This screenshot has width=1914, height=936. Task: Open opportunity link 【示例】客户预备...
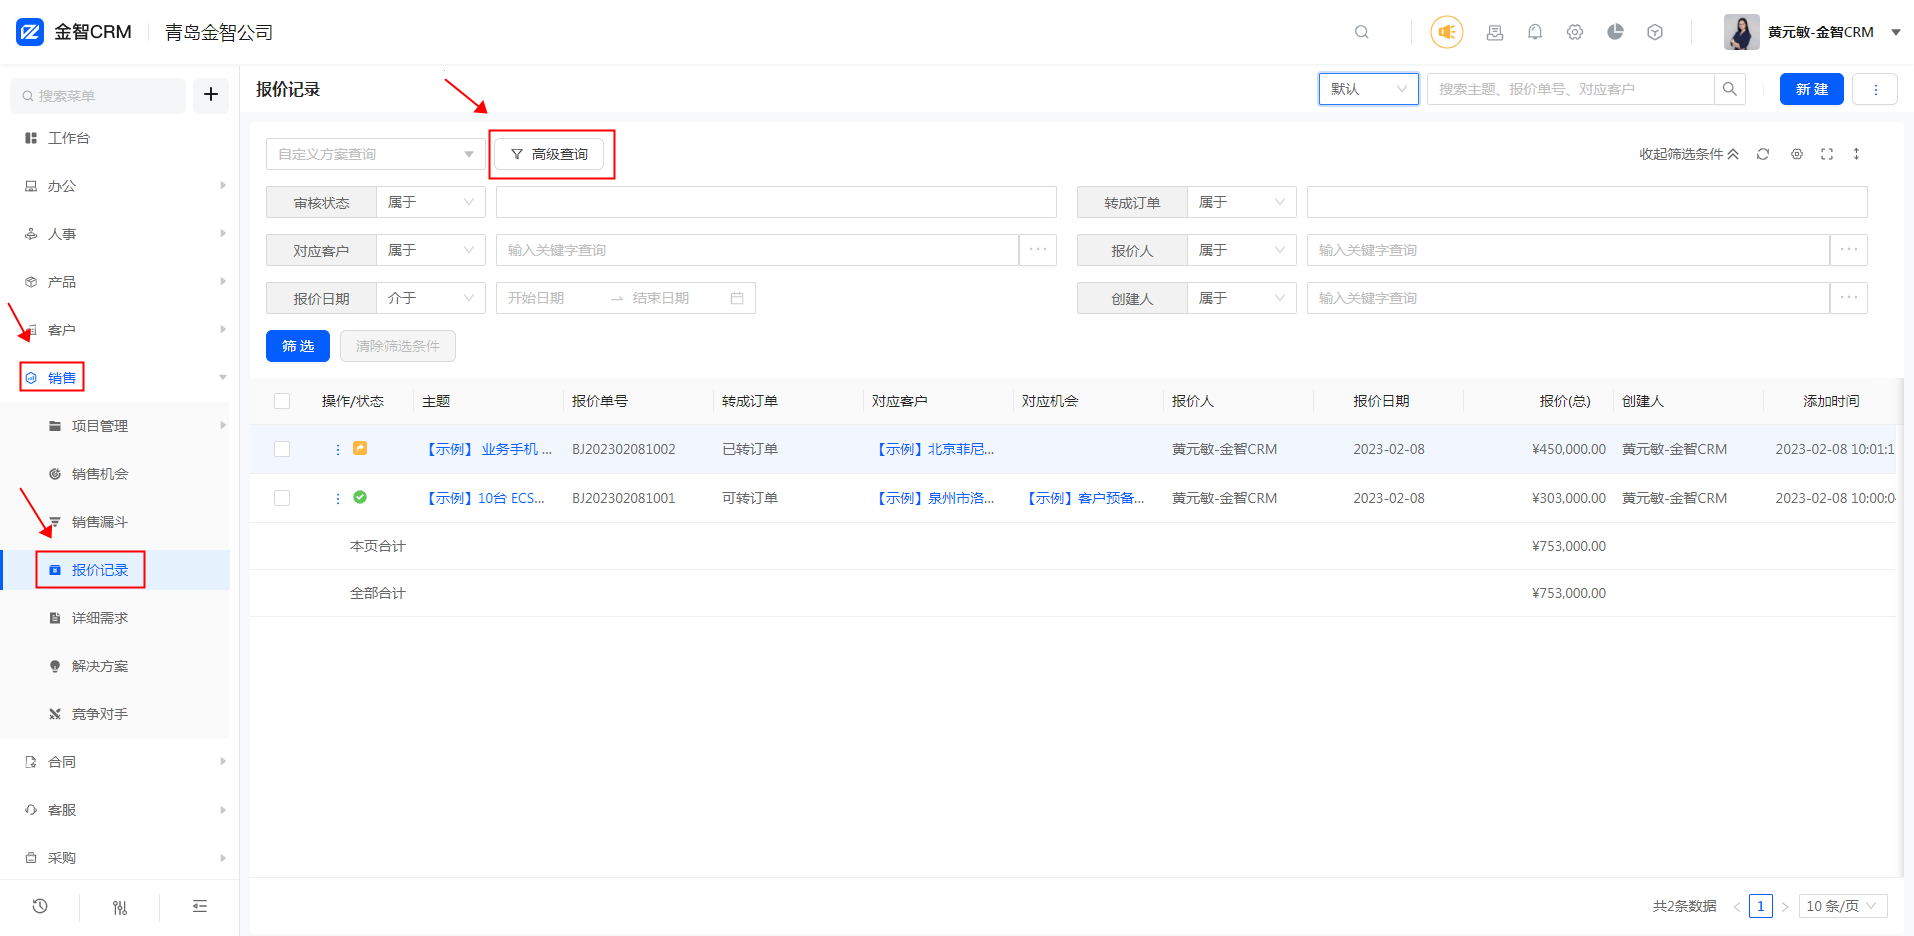pos(1085,498)
